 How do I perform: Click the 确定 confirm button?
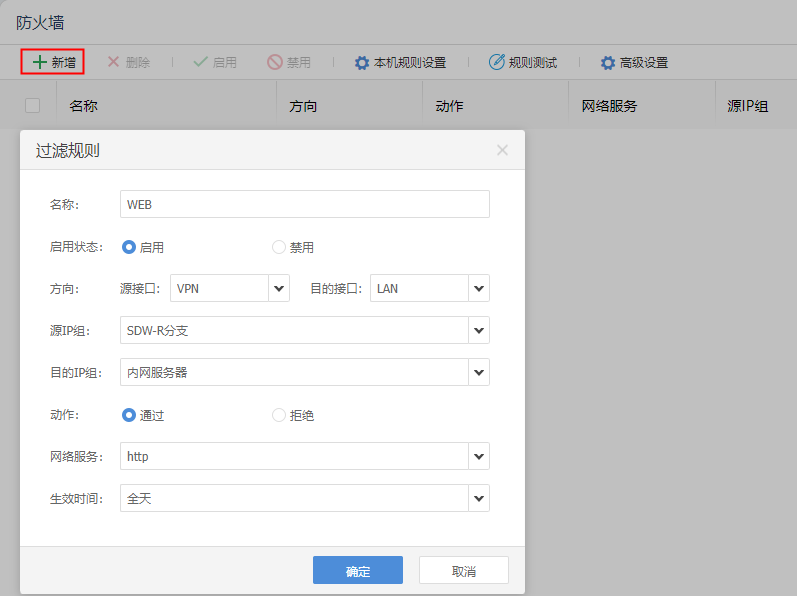(x=357, y=570)
